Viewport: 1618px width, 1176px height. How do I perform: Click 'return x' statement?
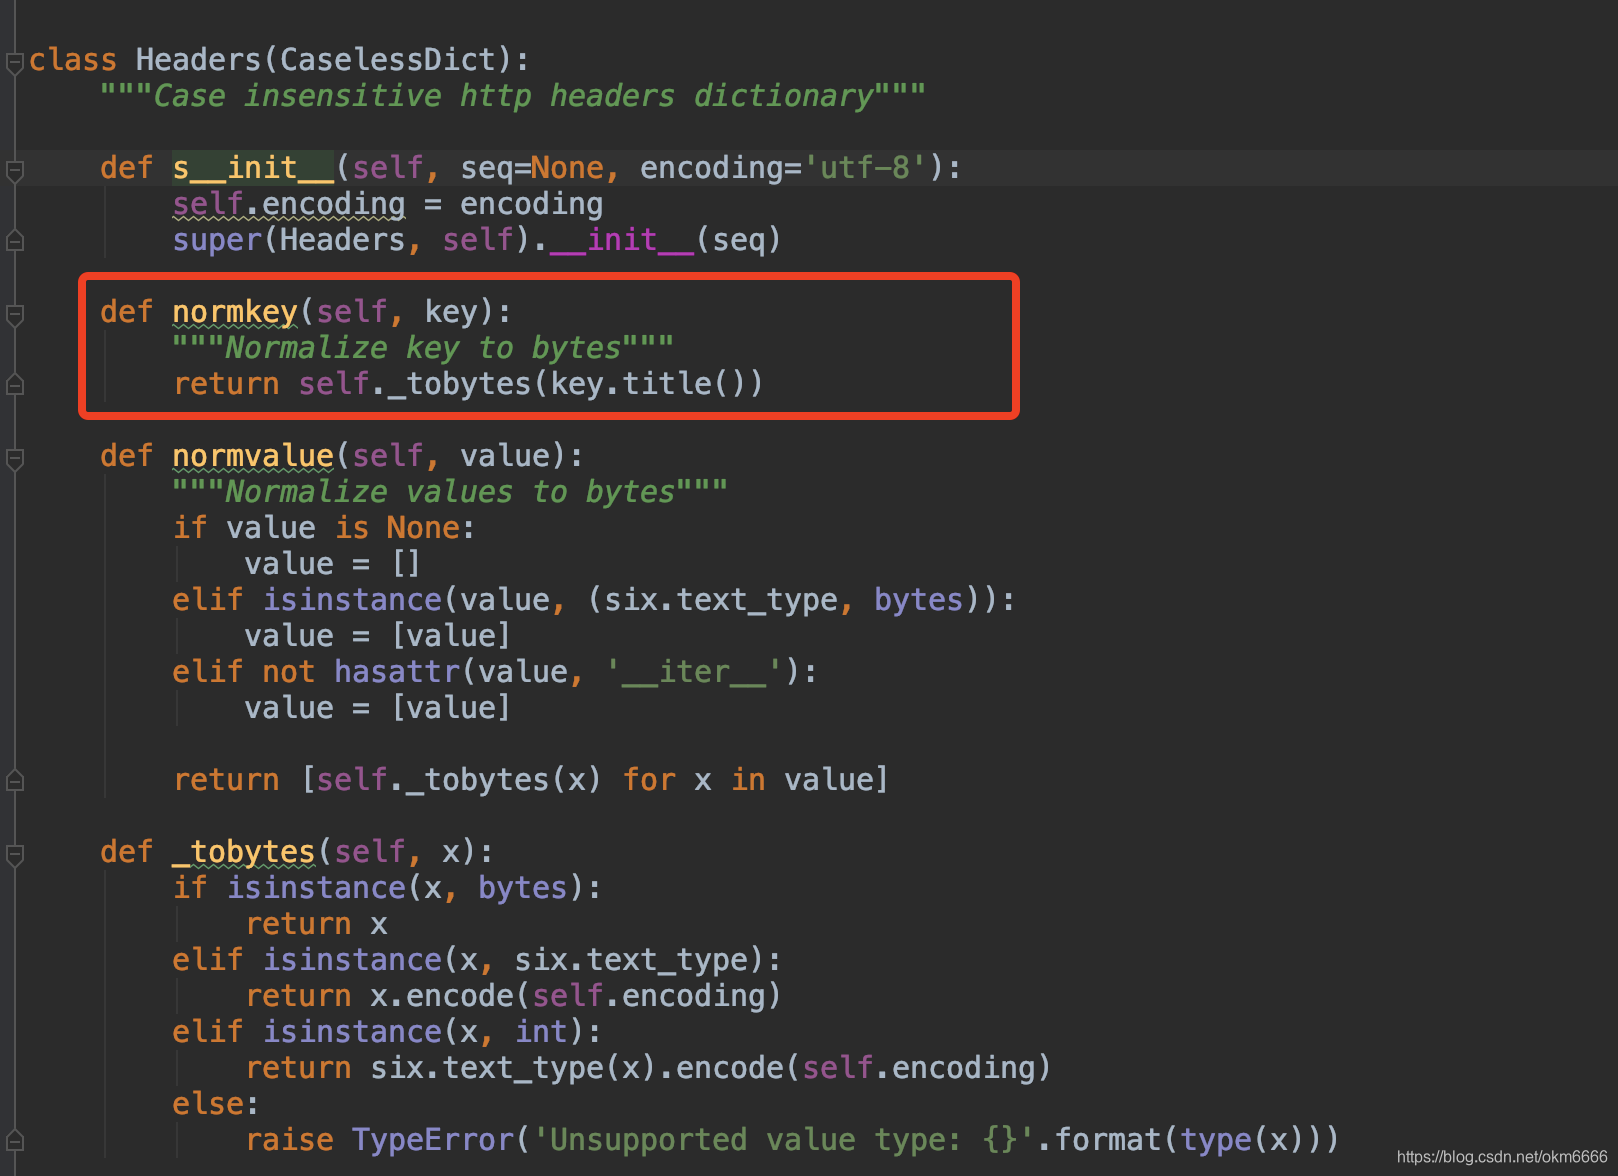coord(316,924)
